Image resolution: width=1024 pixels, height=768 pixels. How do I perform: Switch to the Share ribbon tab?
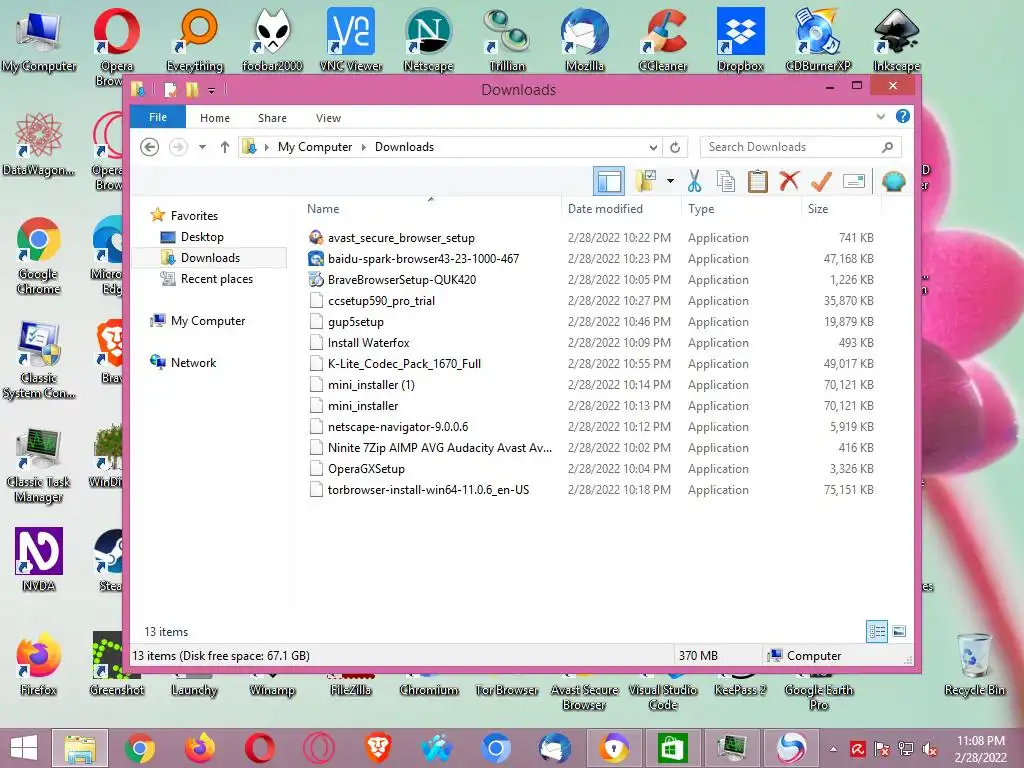coord(272,118)
